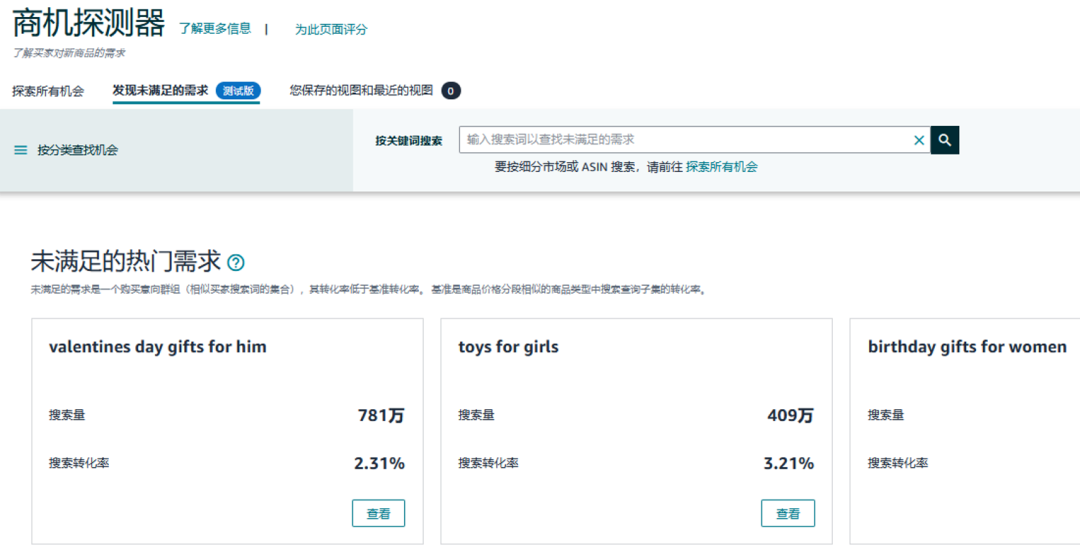Viewport: 1080px width, 552px height.
Task: Open the hamburger menu icon for categories
Action: coord(21,150)
